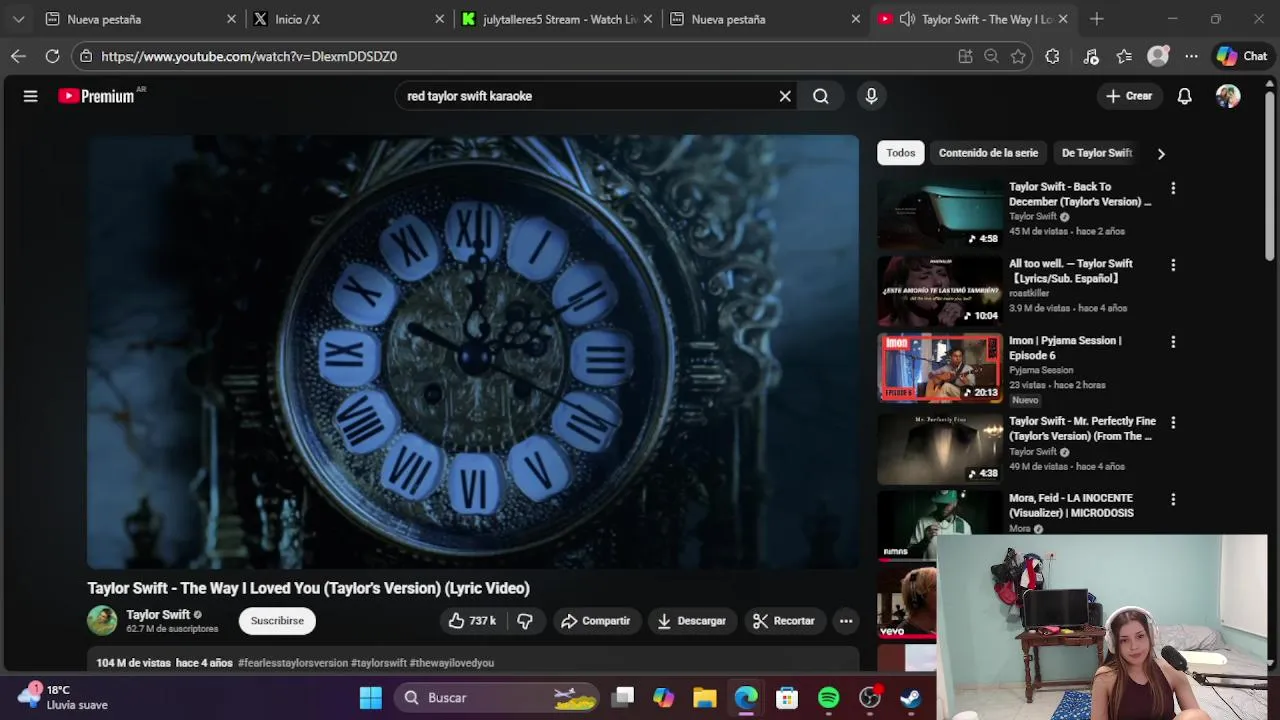
Task: Click the Descargar button
Action: tap(691, 621)
